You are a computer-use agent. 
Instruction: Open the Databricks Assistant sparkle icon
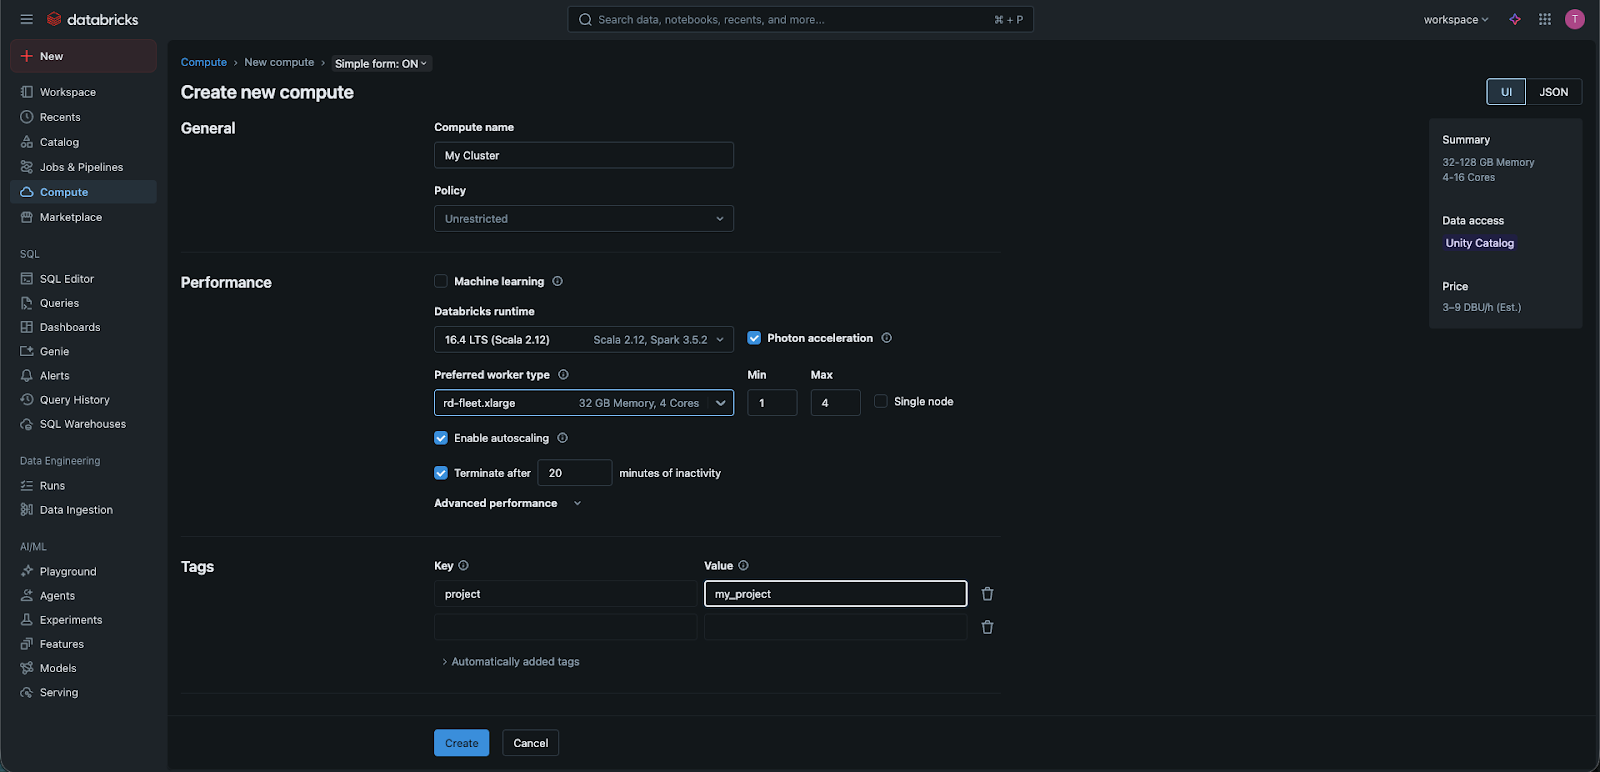(x=1515, y=19)
